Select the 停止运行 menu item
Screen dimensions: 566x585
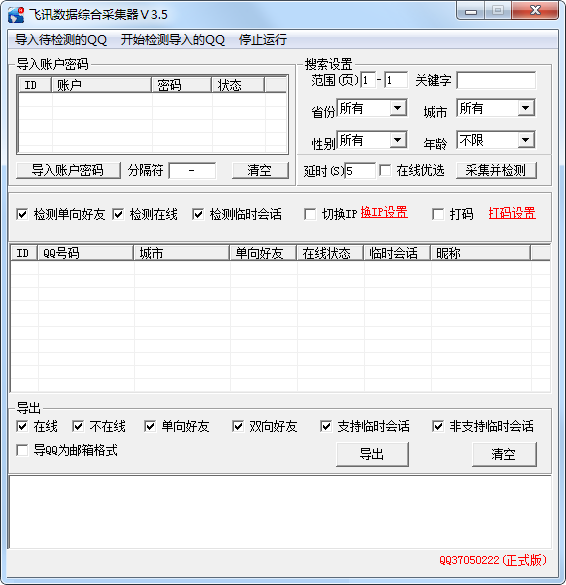tap(263, 40)
